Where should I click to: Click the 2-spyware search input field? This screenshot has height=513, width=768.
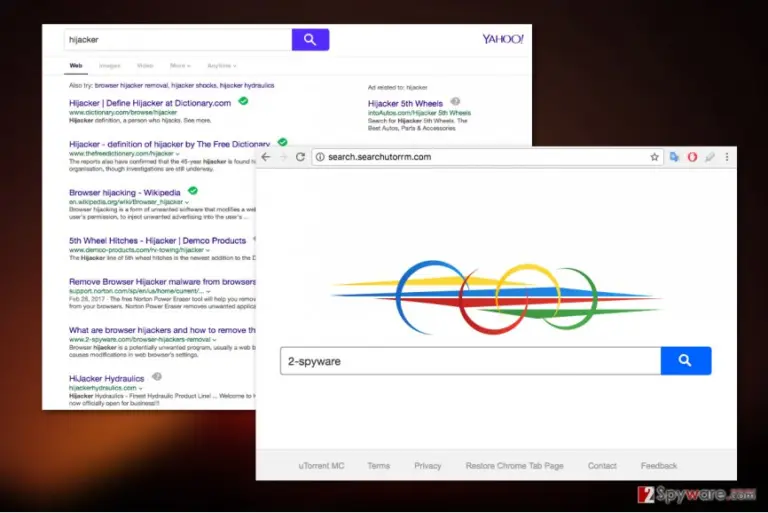pyautogui.click(x=470, y=361)
